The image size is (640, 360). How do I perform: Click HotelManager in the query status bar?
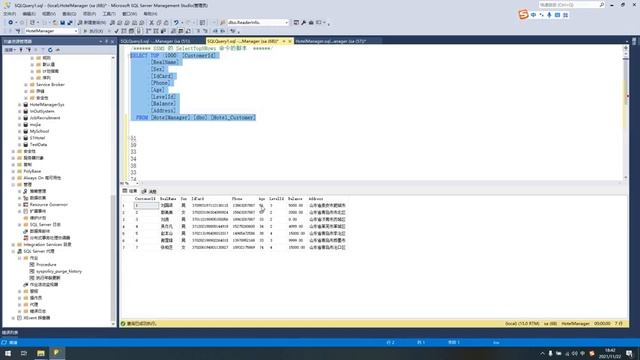click(x=576, y=324)
